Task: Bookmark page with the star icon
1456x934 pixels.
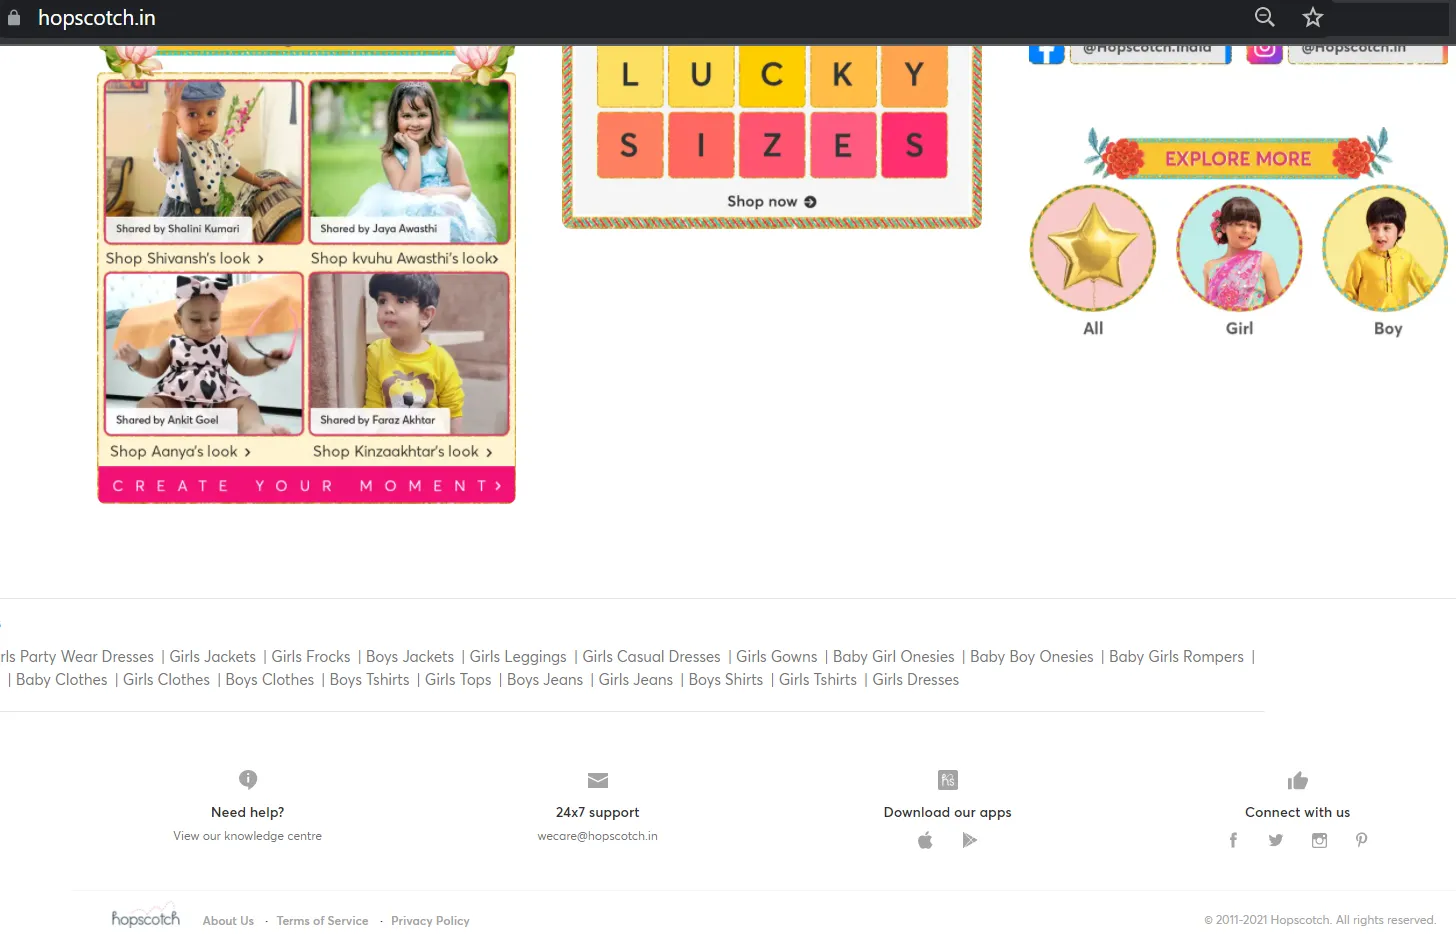Action: 1313,17
